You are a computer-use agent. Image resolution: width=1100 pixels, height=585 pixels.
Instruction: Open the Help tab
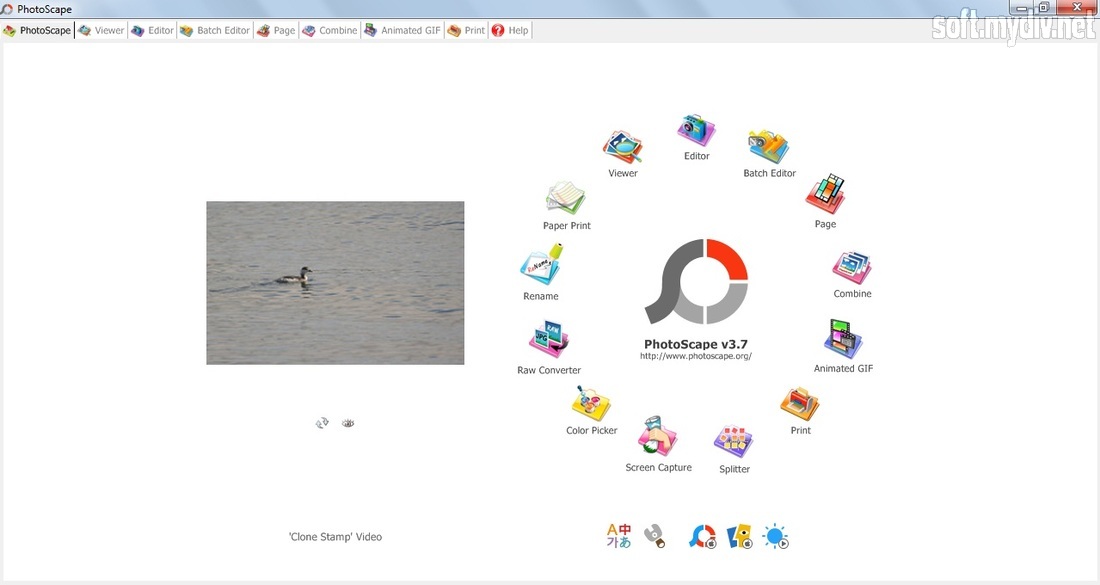pos(510,30)
